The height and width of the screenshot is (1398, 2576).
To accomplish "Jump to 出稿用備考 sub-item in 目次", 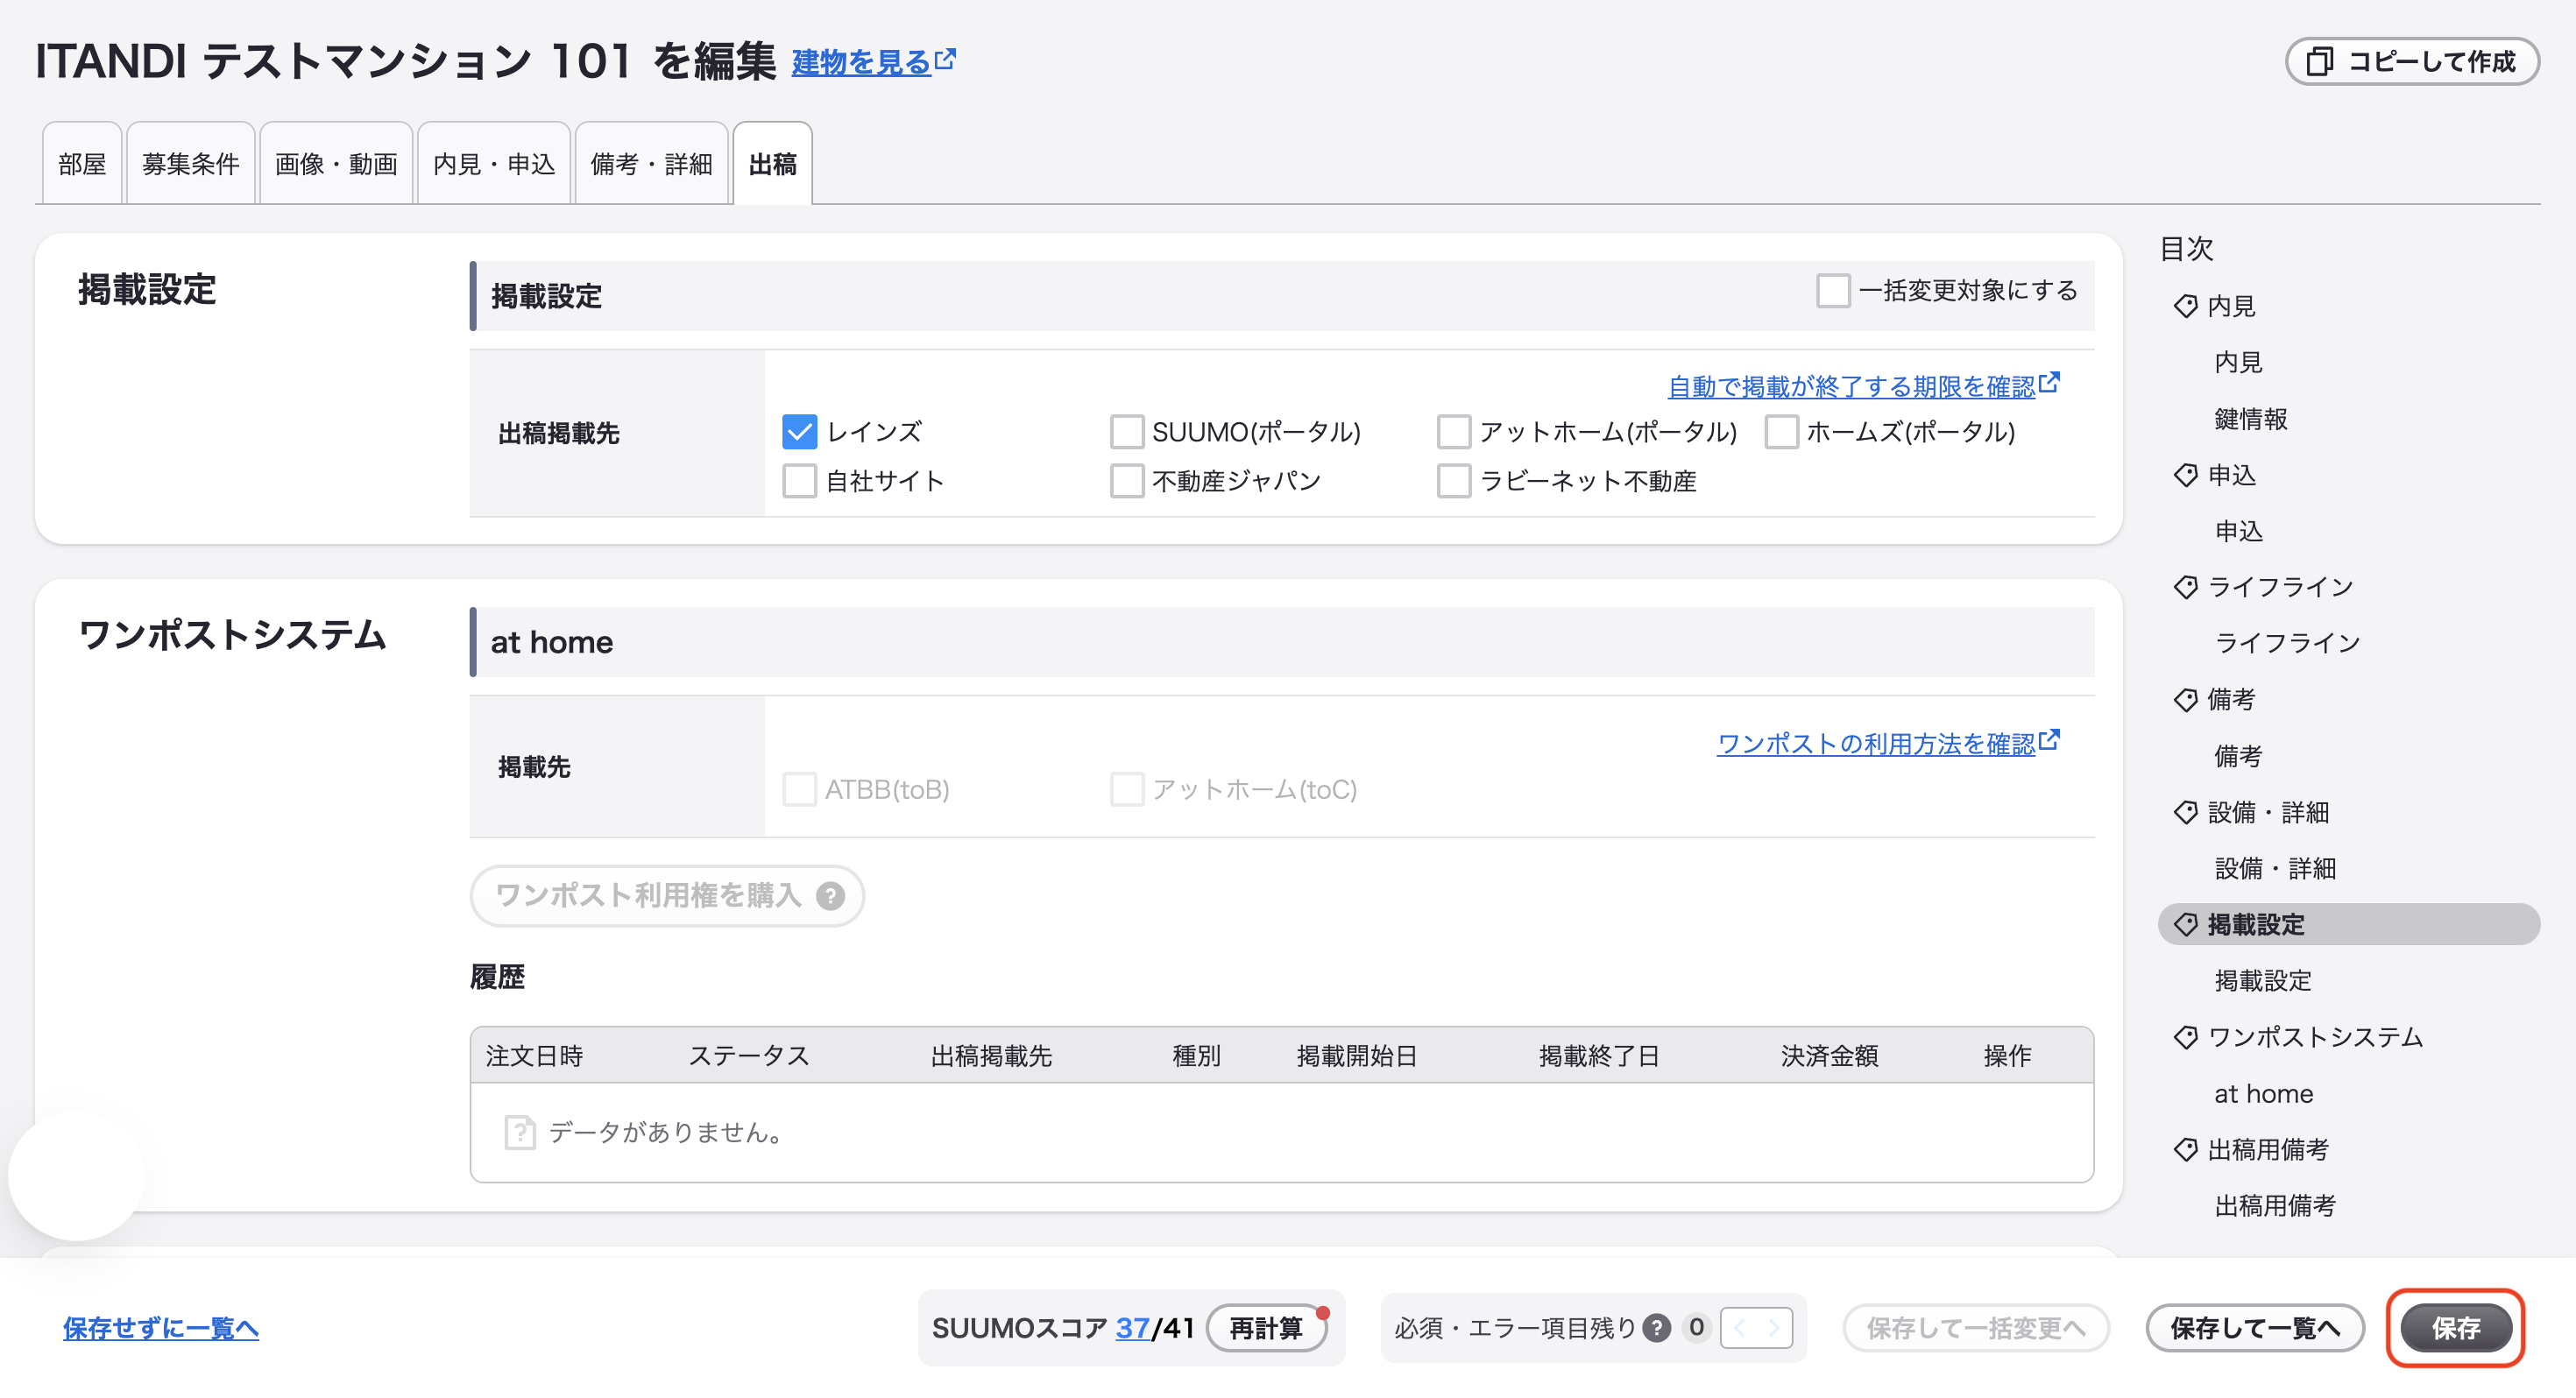I will [2275, 1206].
